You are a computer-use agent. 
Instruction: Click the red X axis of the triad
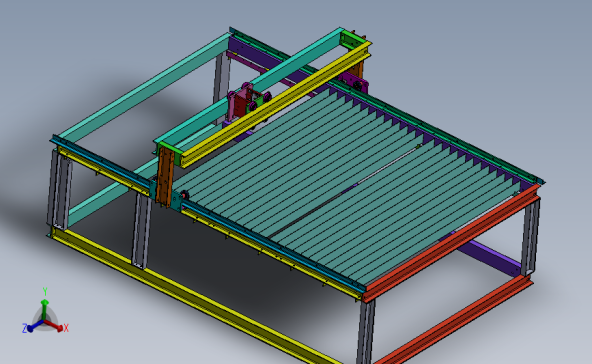click(x=55, y=326)
